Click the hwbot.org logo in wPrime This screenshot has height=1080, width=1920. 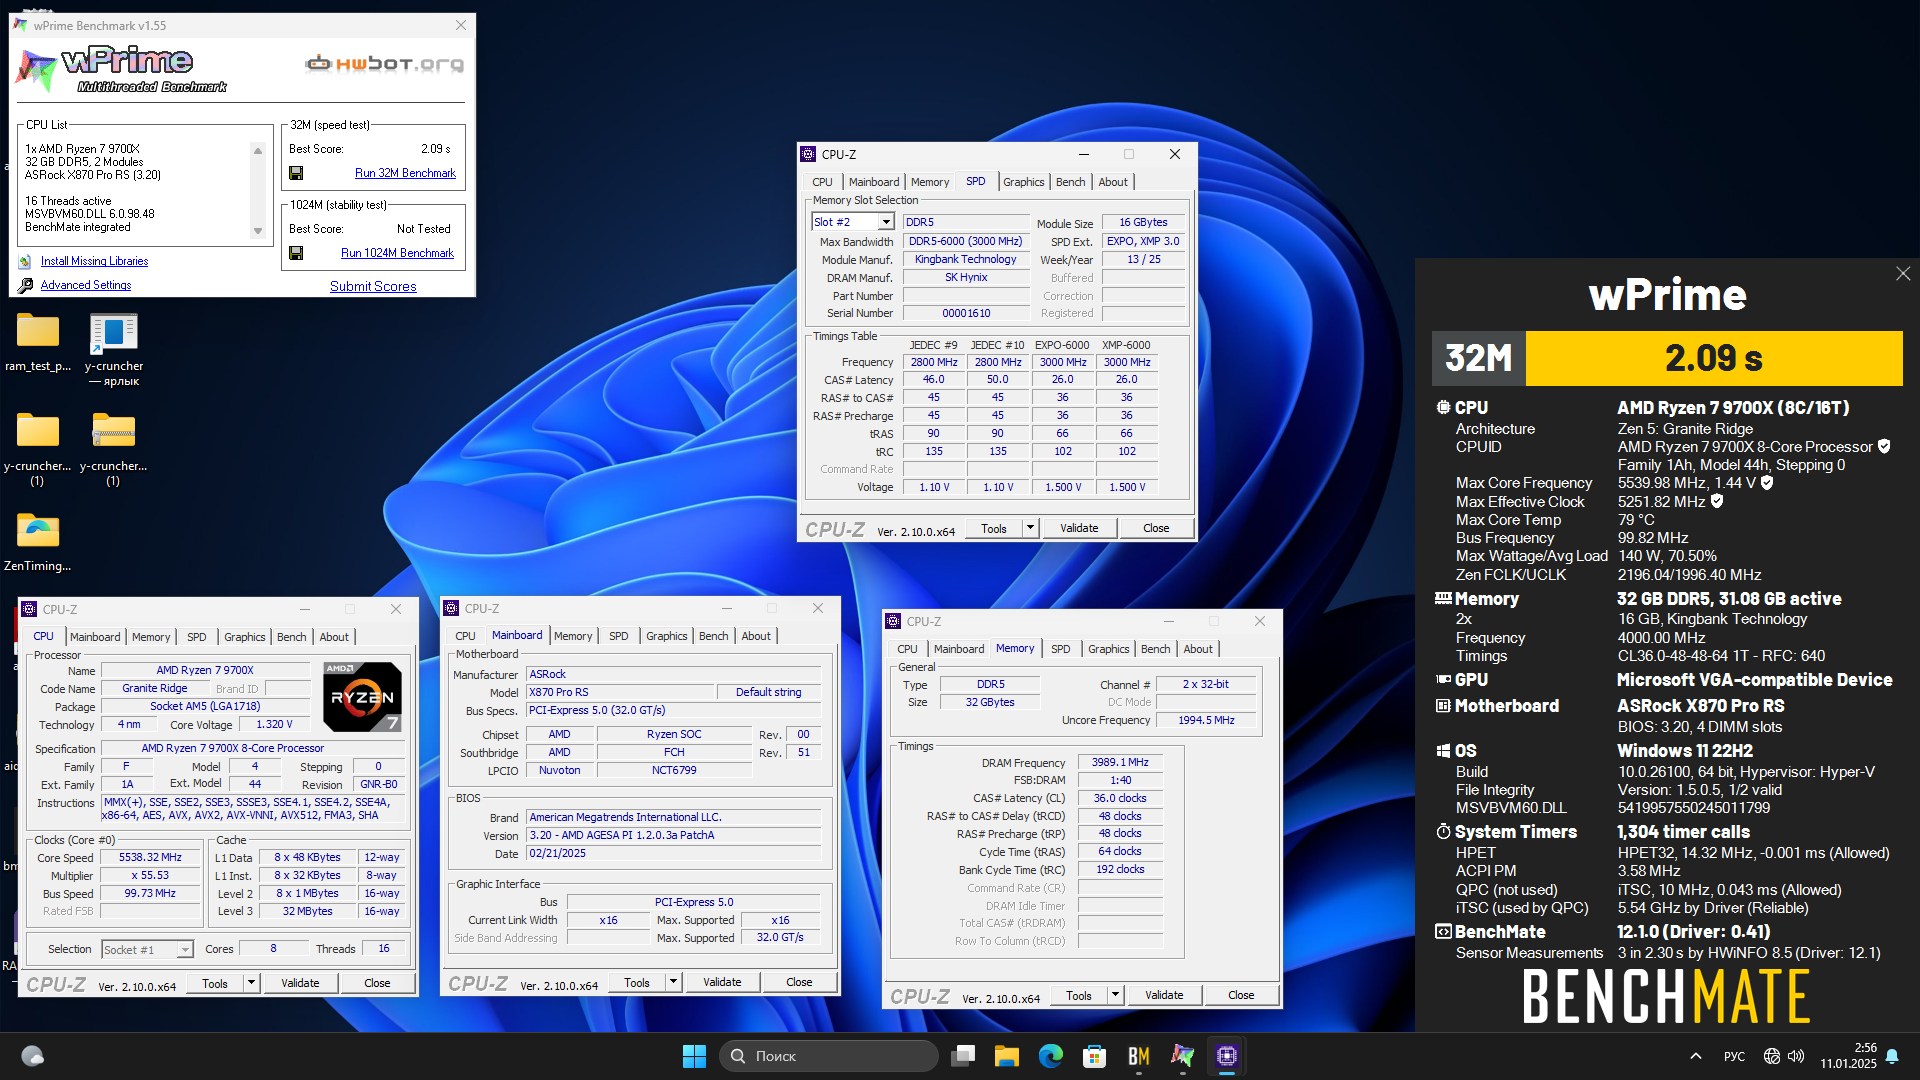(x=385, y=64)
